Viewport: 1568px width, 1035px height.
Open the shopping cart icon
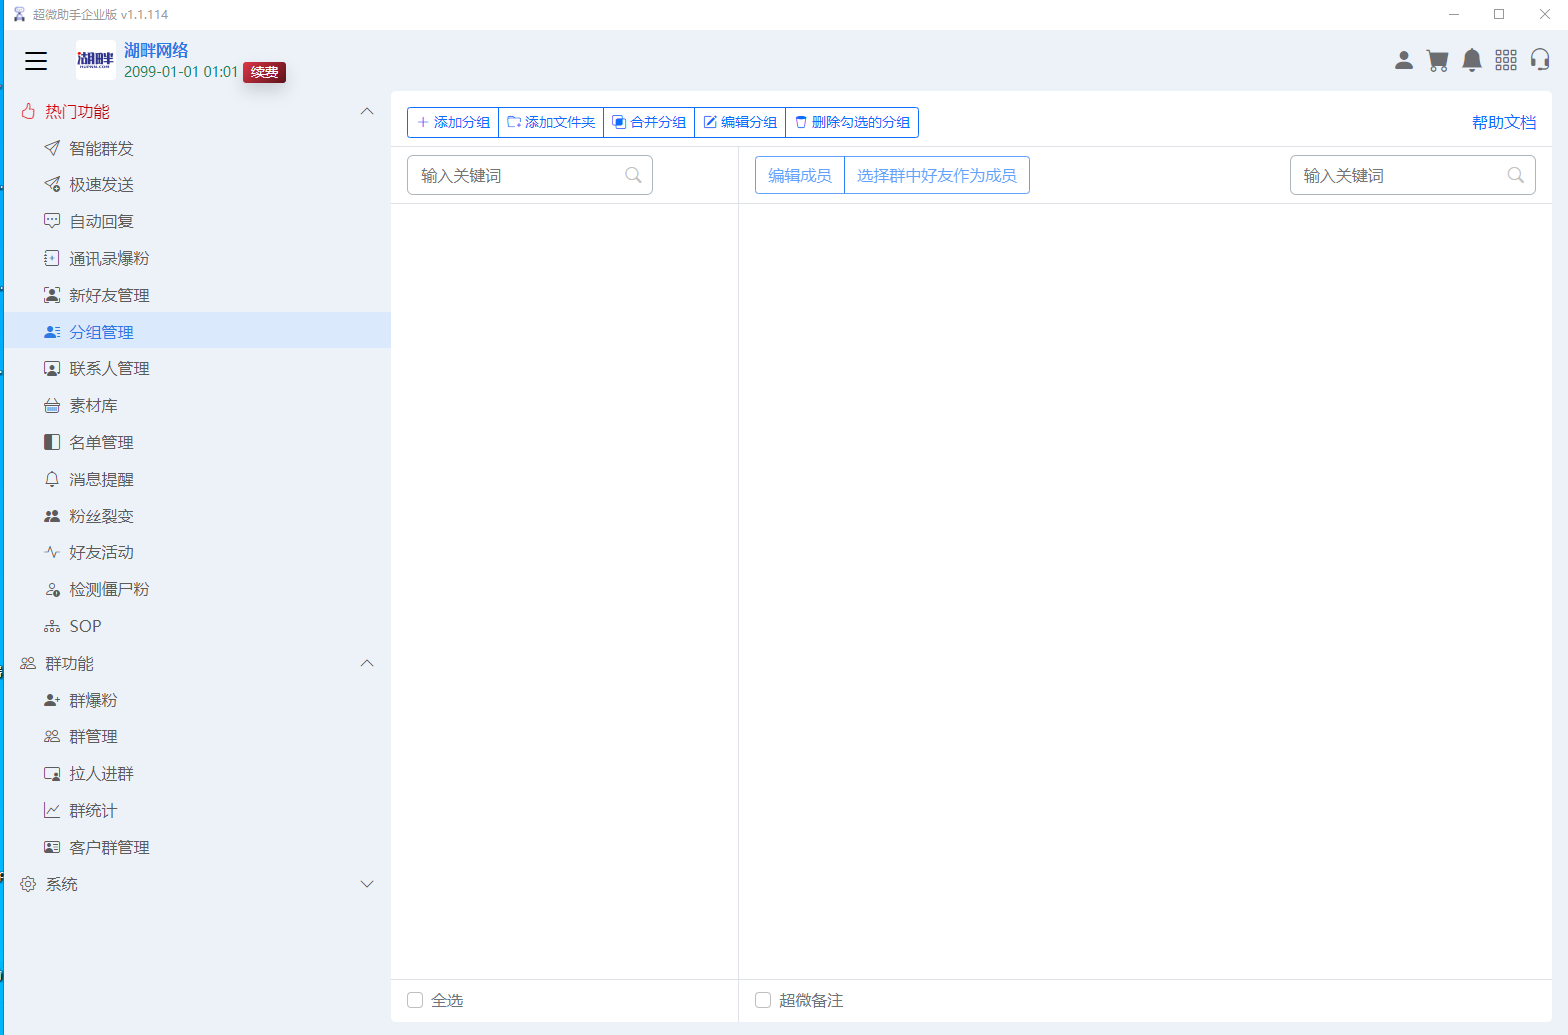point(1438,61)
